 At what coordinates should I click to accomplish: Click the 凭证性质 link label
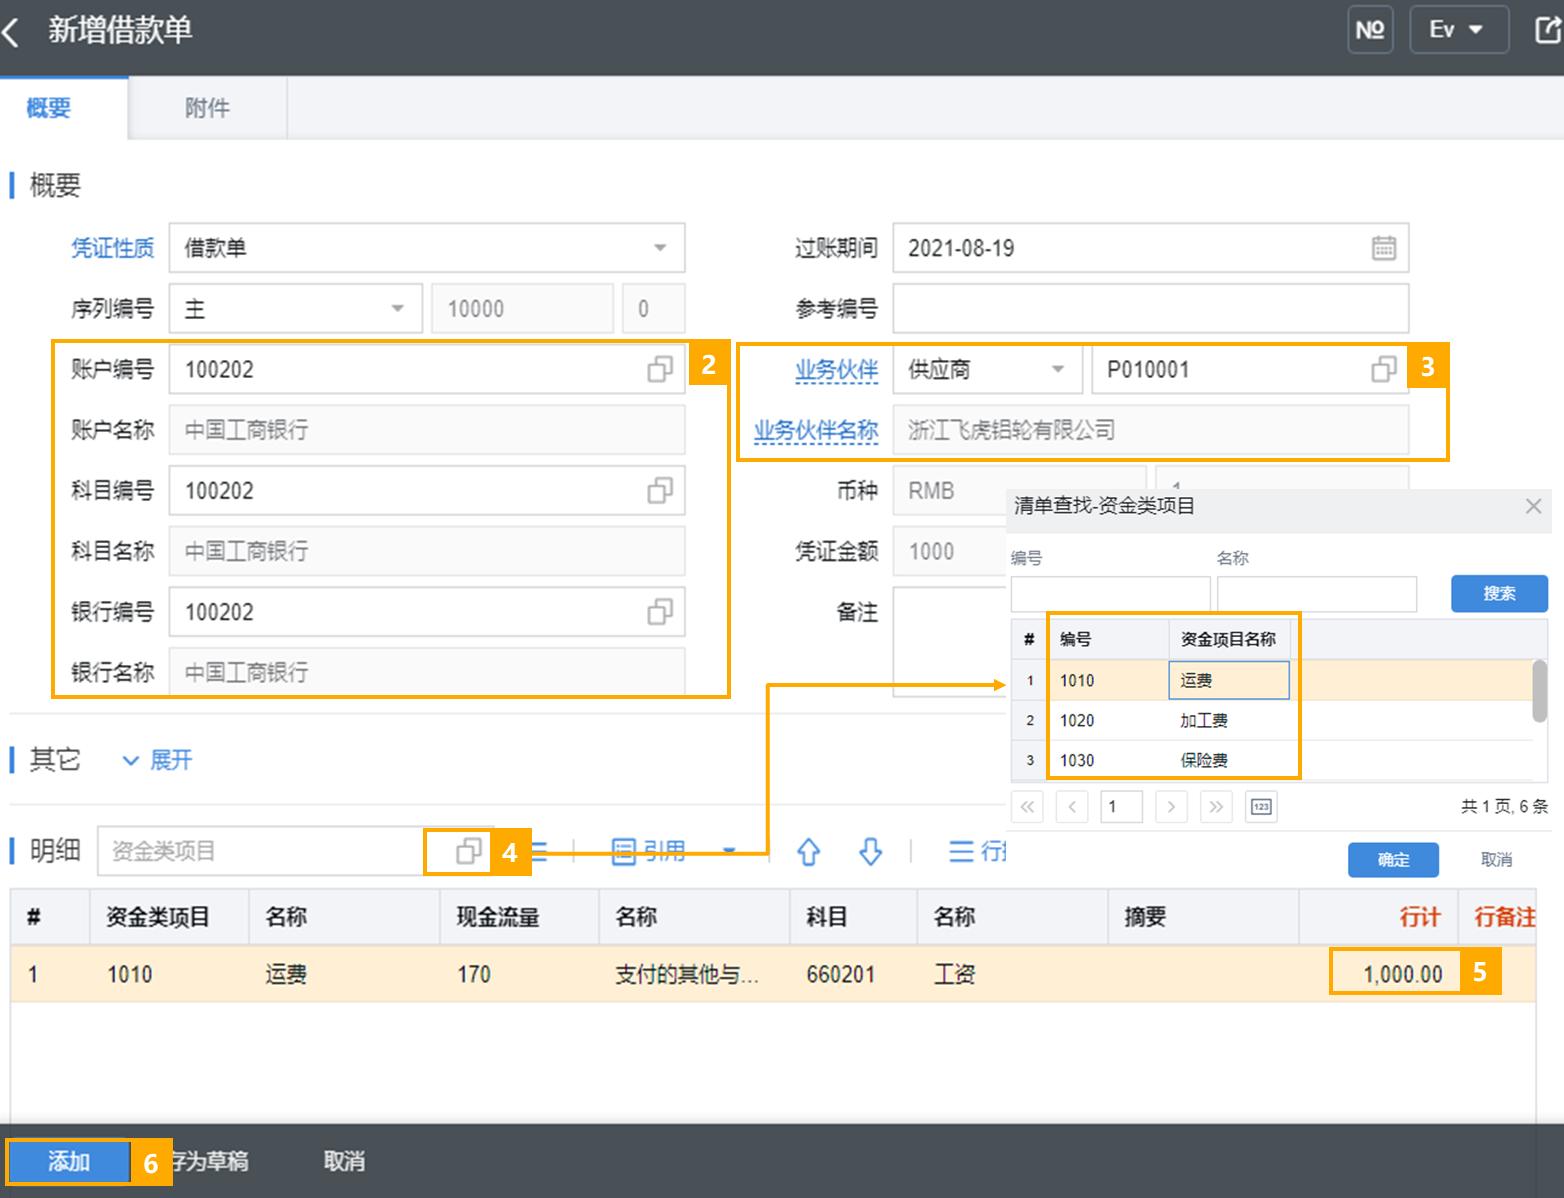click(x=112, y=248)
